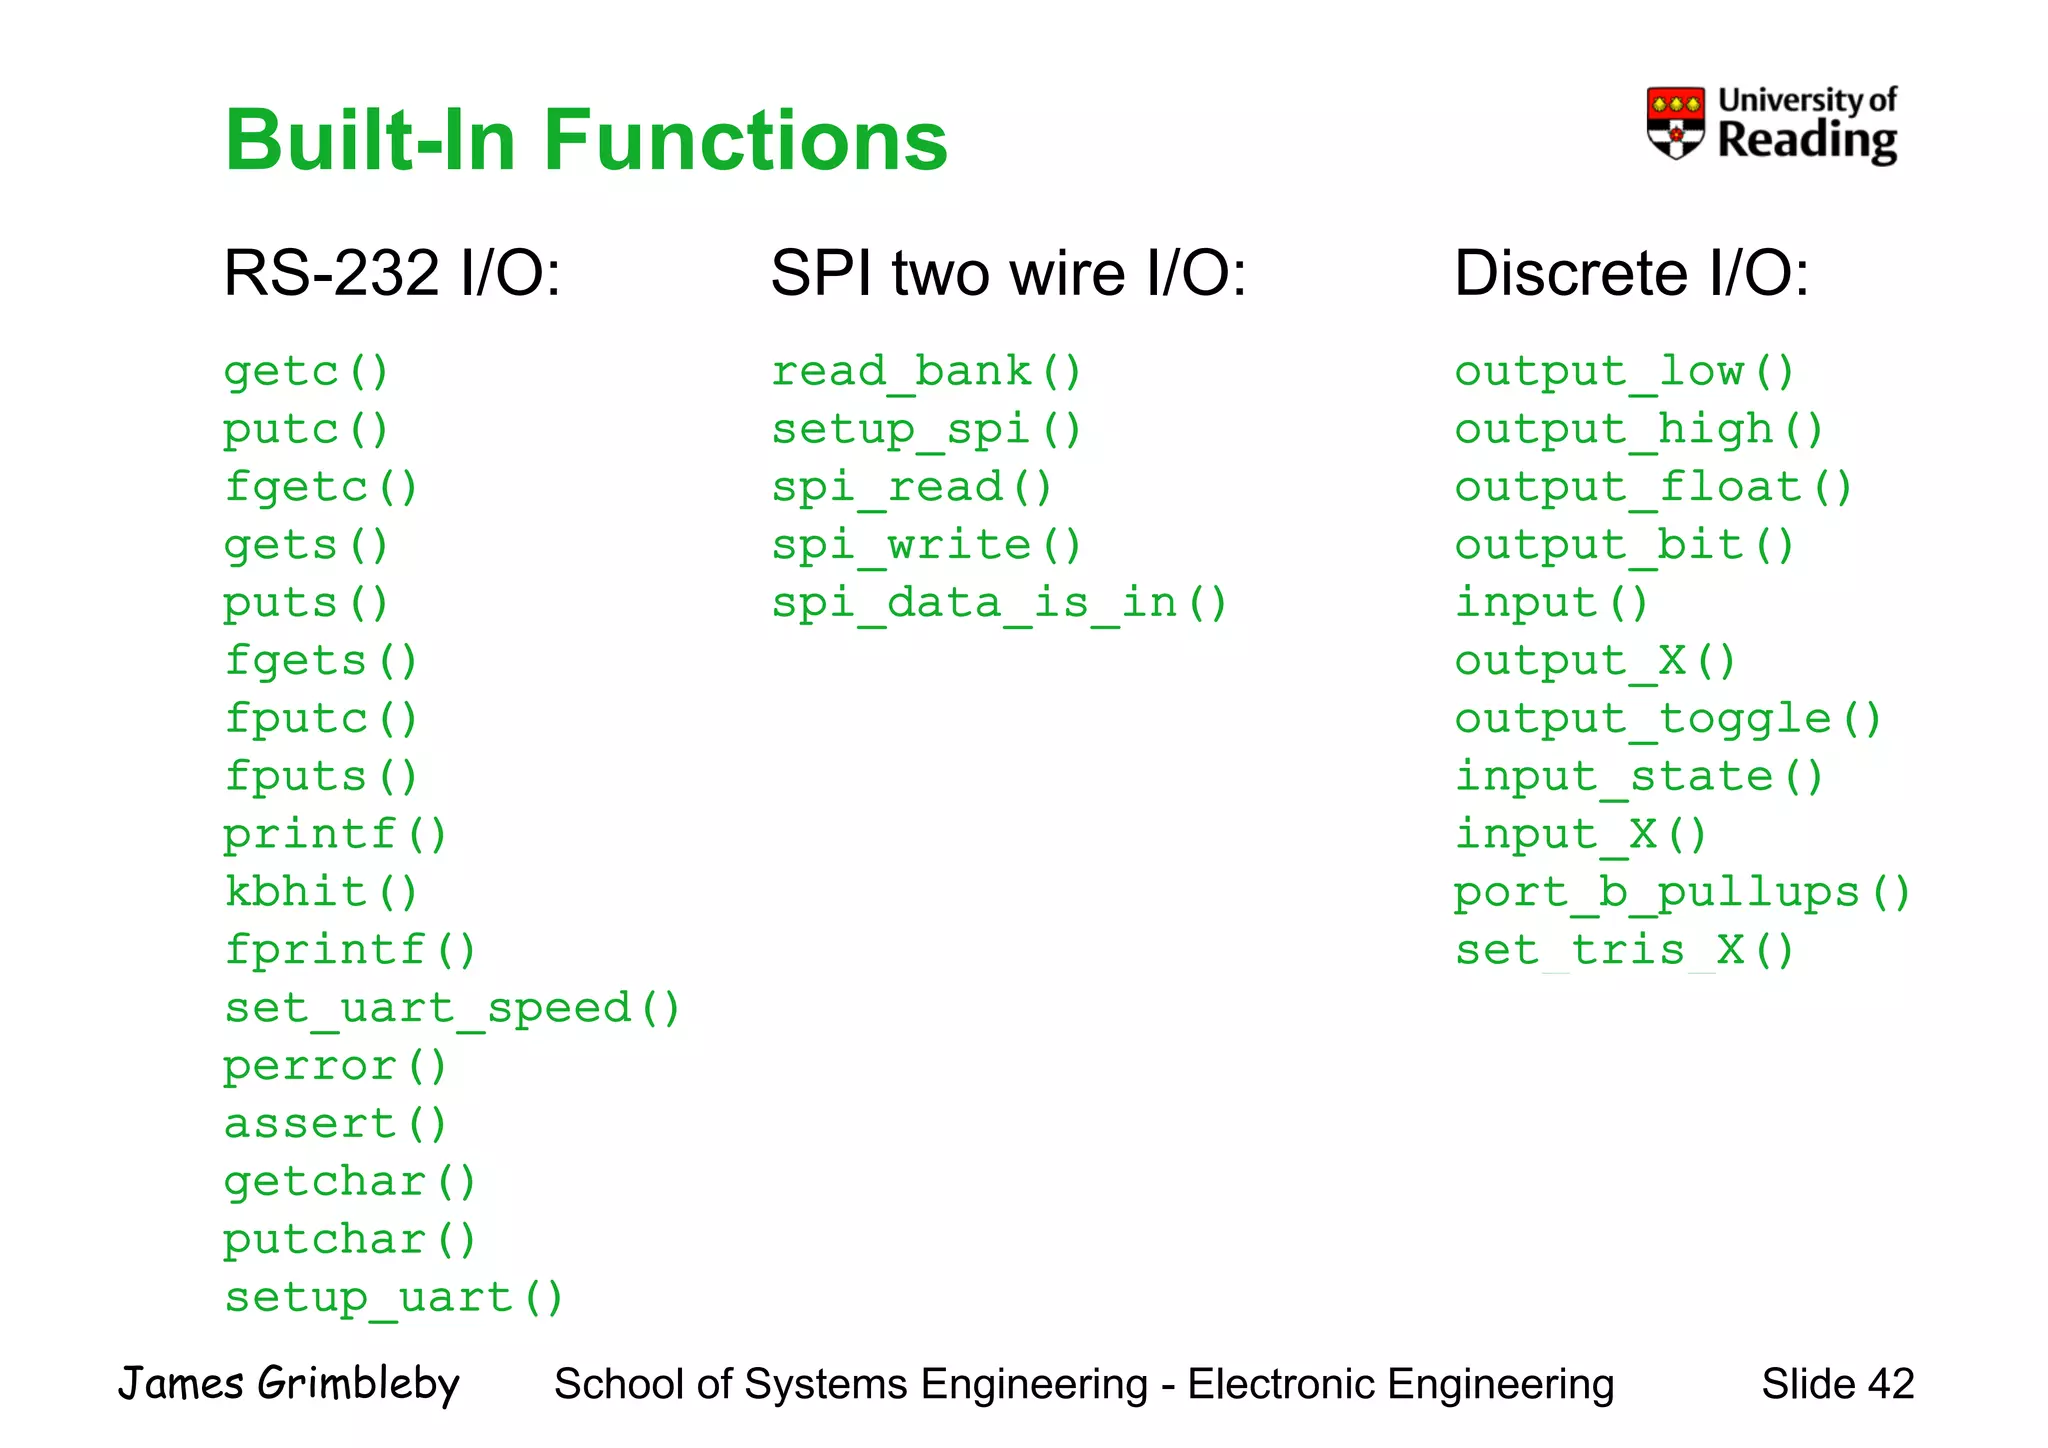Click the gets() entry

pos(306,546)
